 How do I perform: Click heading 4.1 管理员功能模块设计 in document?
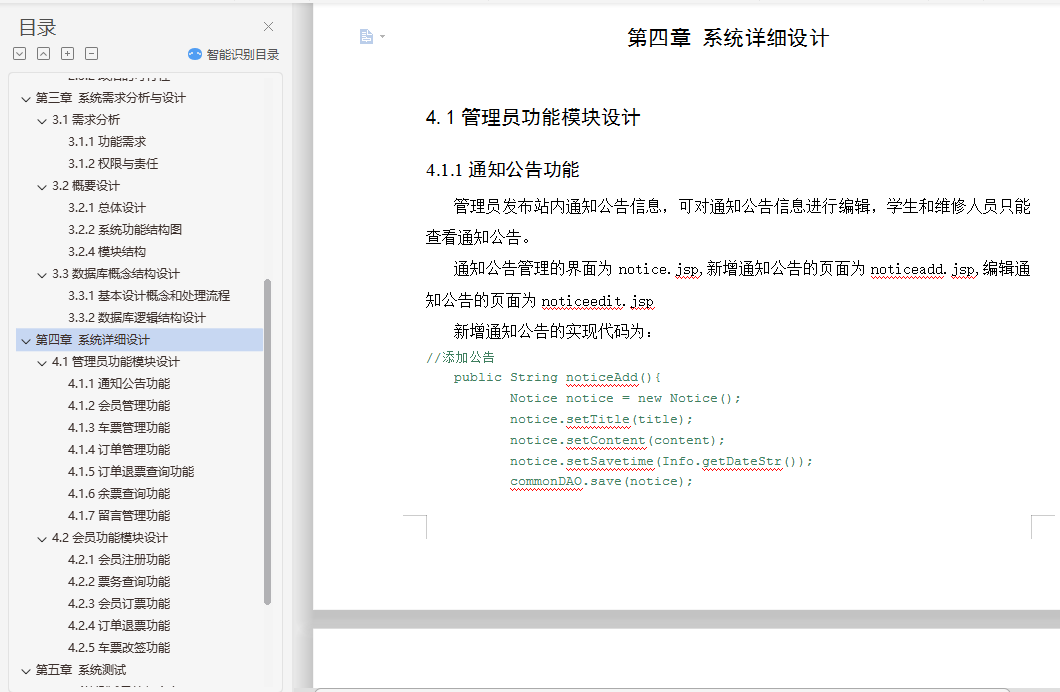pos(533,118)
